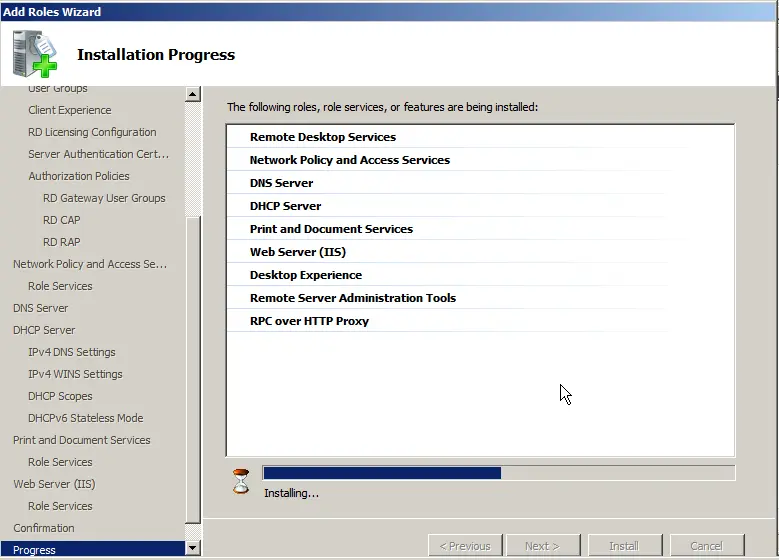Click Remote Desktop Services in install list
Viewport: 779px width, 560px height.
(x=322, y=137)
